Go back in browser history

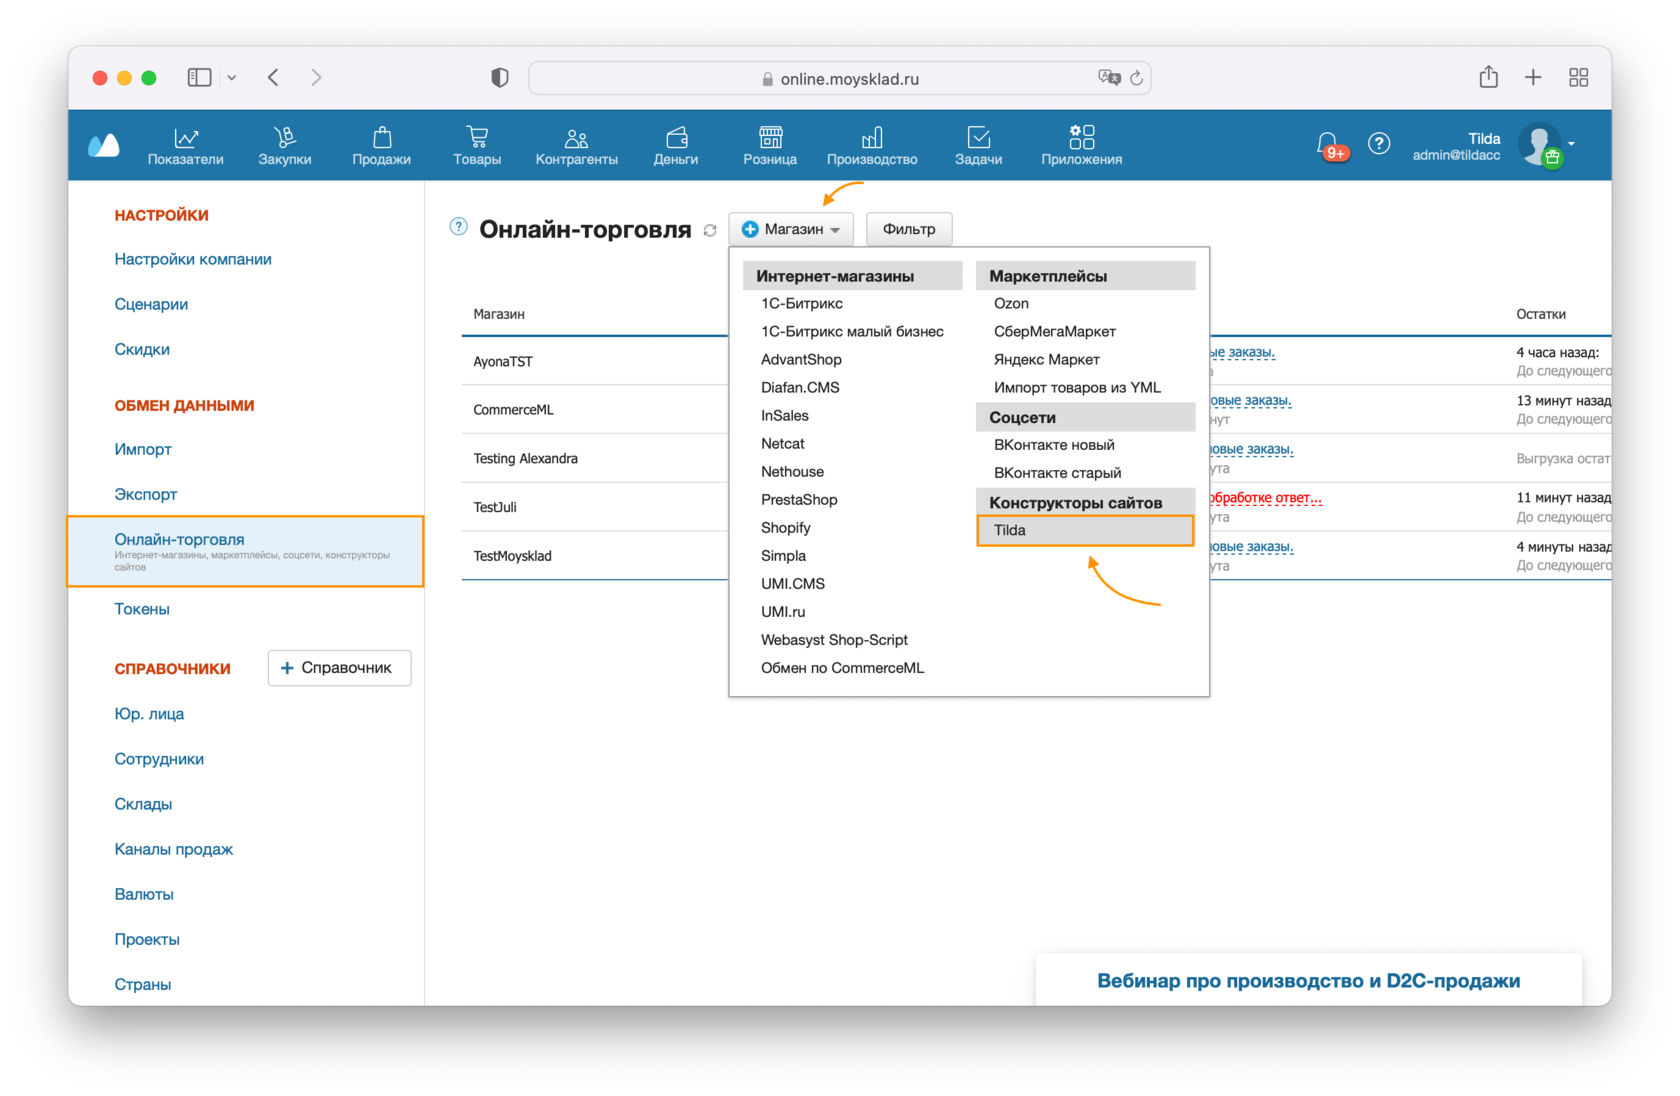click(273, 77)
